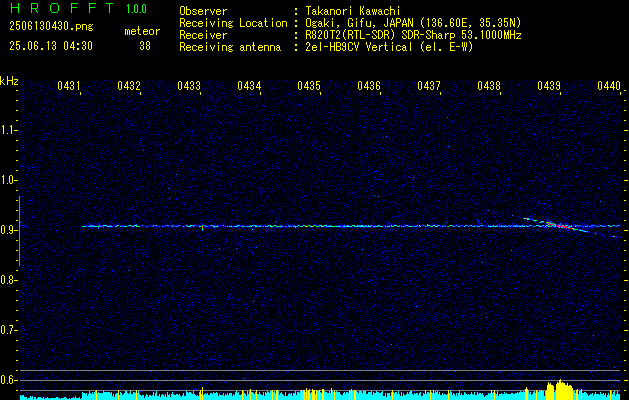629x400 pixels.
Task: Click the 0.9 kHz axis label
Action: pyautogui.click(x=8, y=230)
